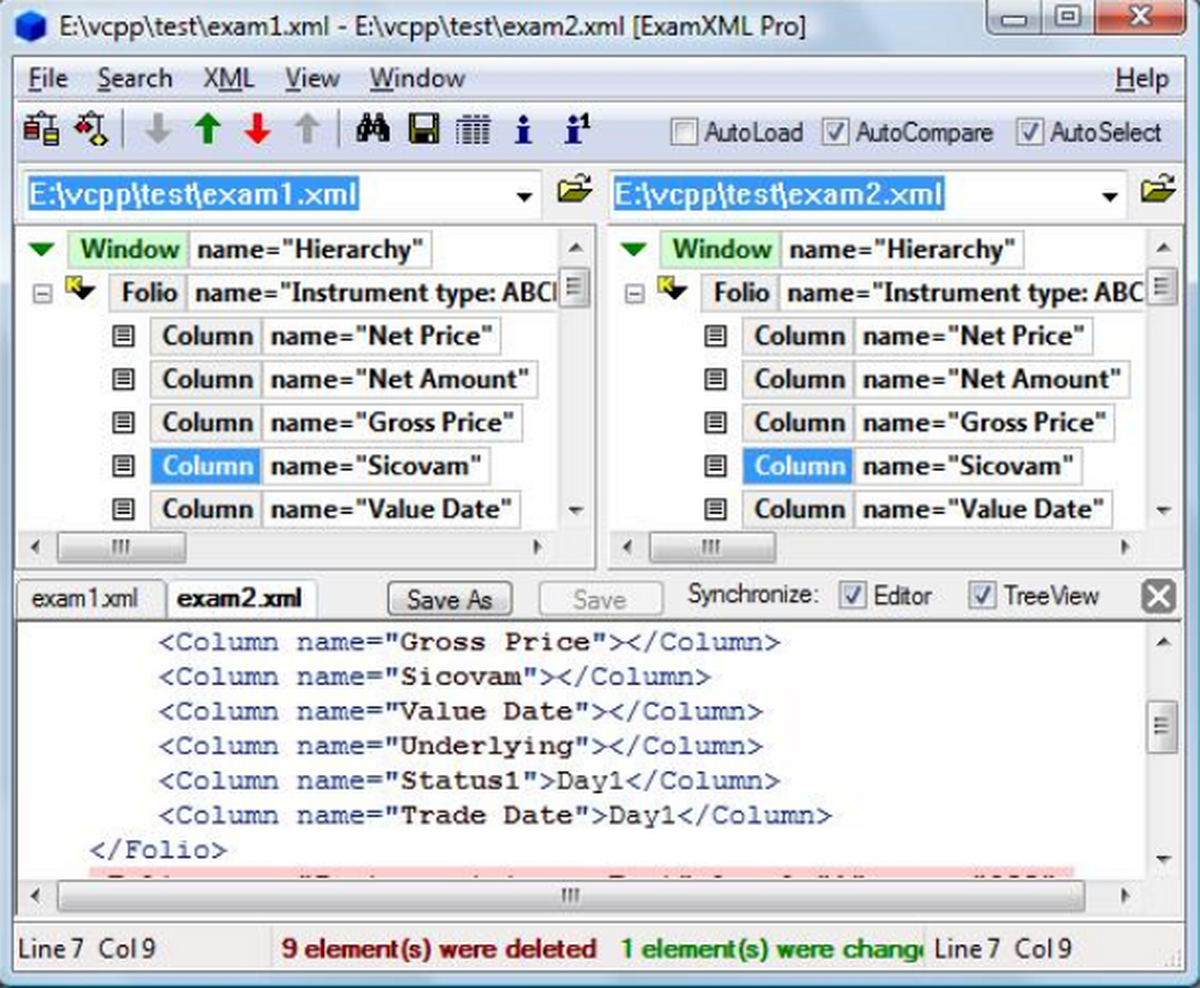Switch to the exam1.xml editor tab
The image size is (1200, 988).
pos(84,599)
